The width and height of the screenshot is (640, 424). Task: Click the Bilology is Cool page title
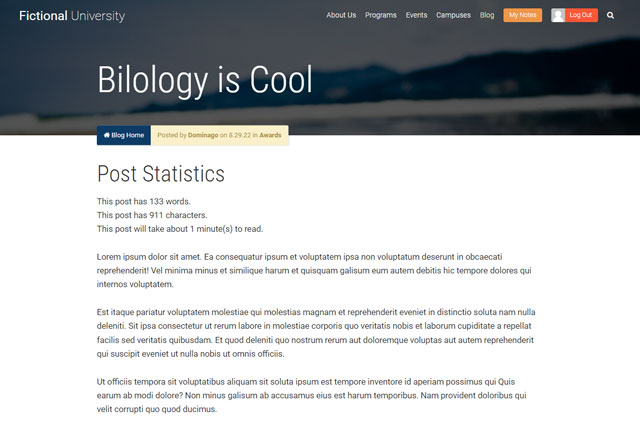tap(205, 80)
